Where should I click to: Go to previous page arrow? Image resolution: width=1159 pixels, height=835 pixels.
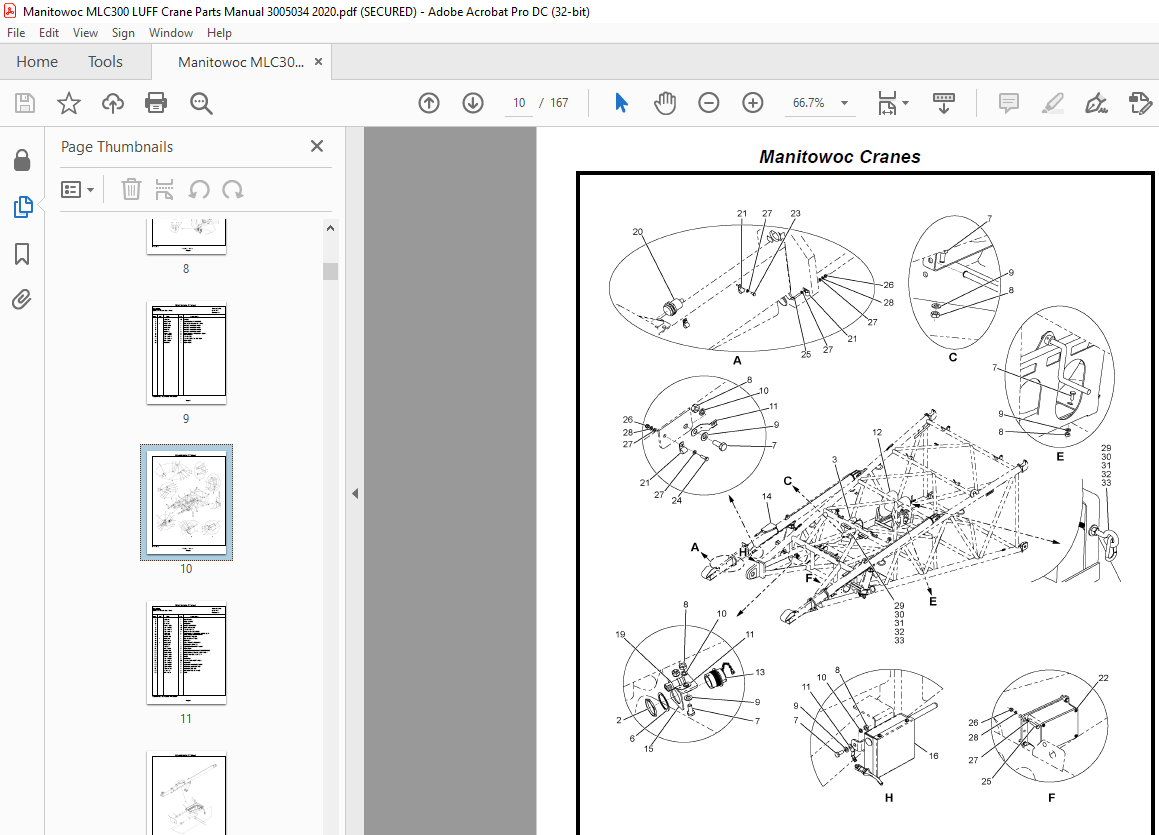(x=429, y=103)
